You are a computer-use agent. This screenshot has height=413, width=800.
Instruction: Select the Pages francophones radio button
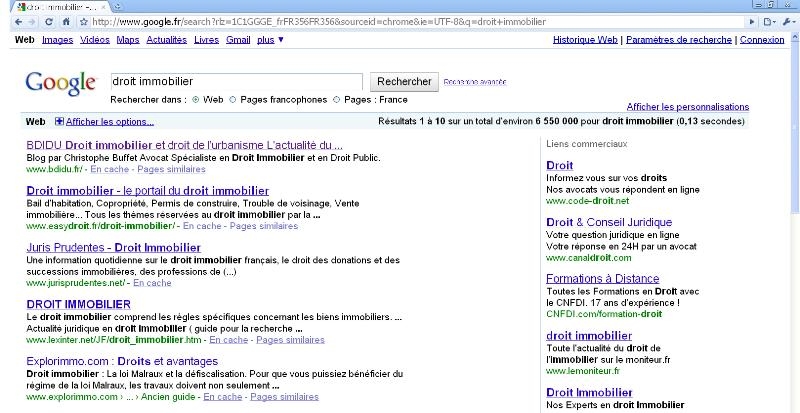click(233, 100)
